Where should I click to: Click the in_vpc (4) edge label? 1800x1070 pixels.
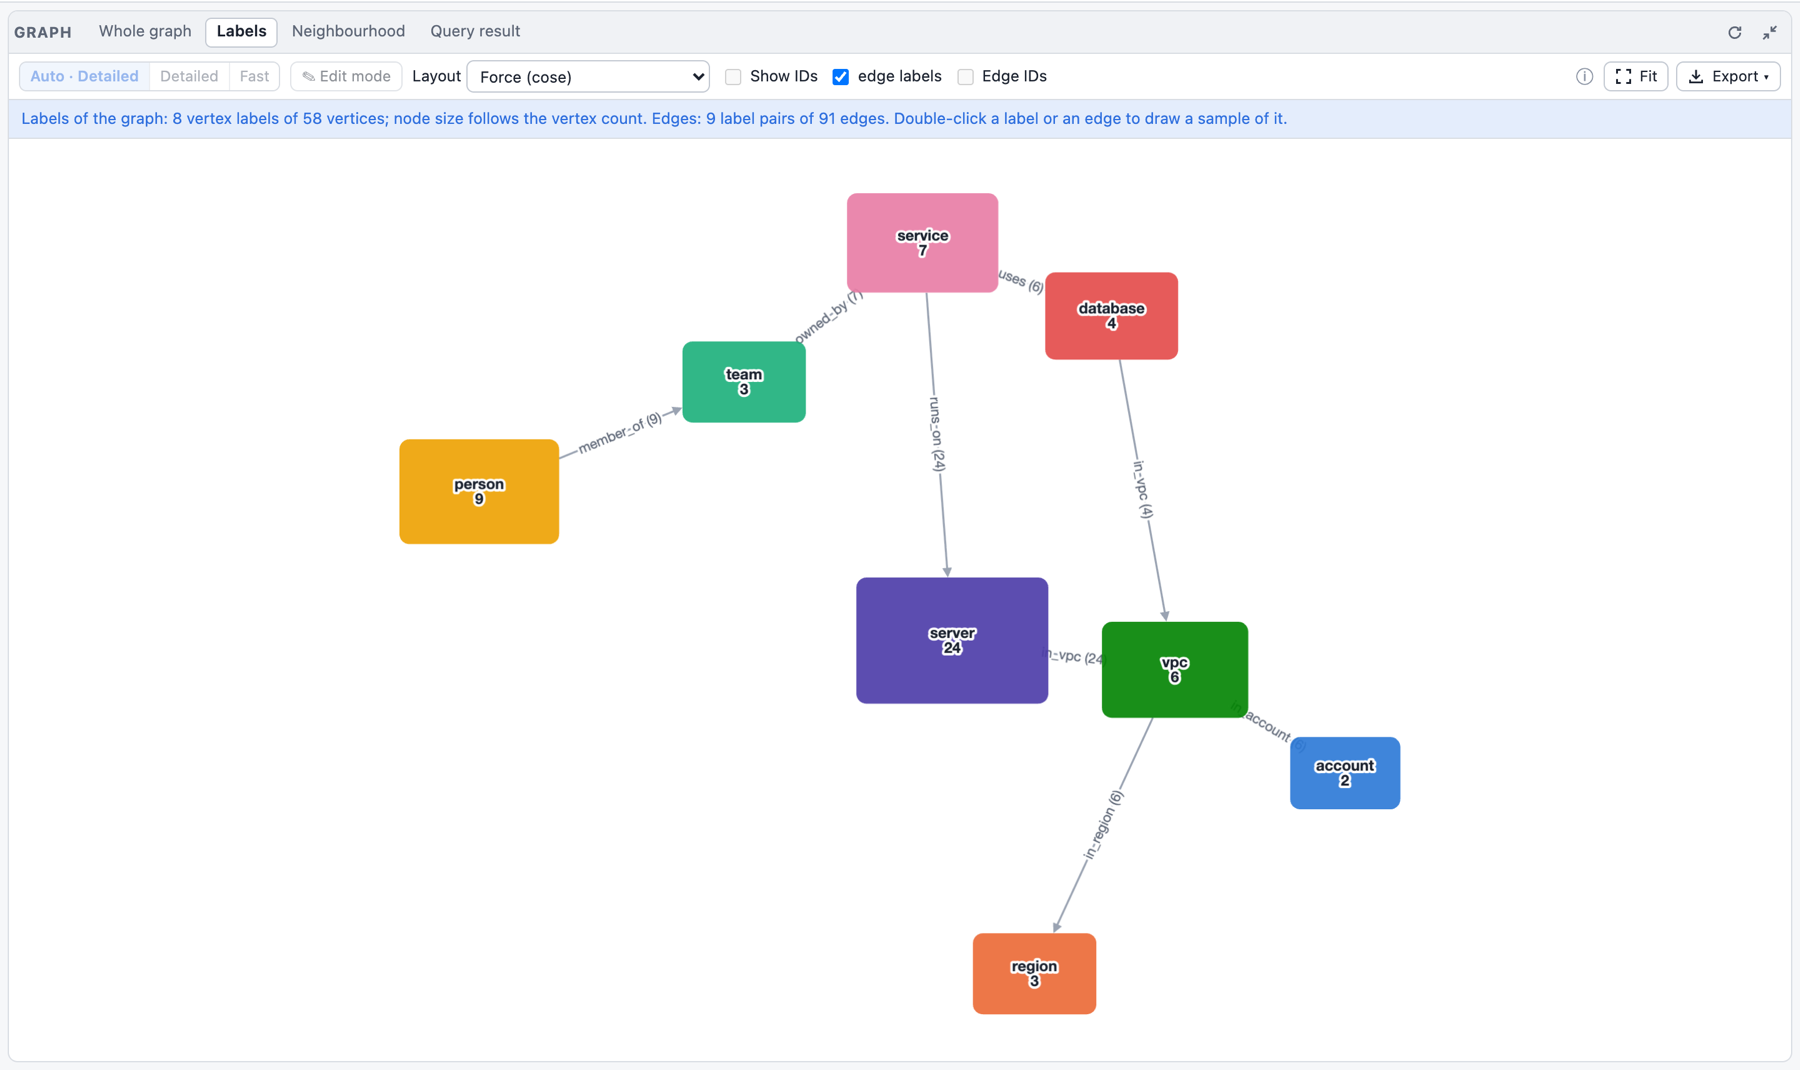[x=1143, y=489]
